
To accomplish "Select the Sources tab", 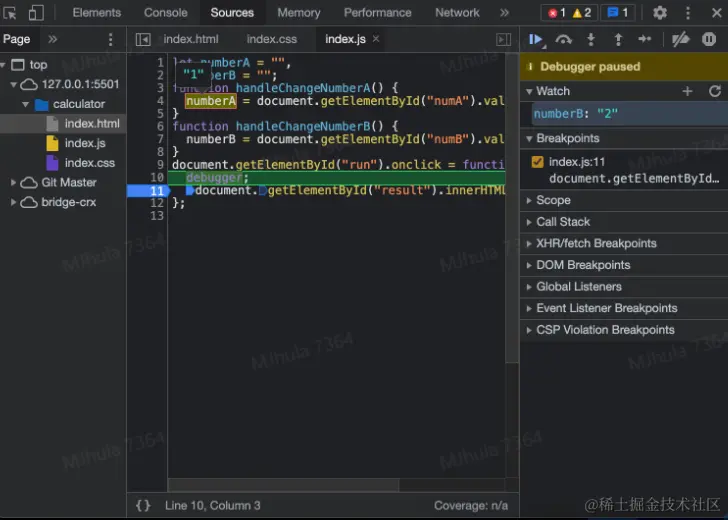I will coord(232,13).
